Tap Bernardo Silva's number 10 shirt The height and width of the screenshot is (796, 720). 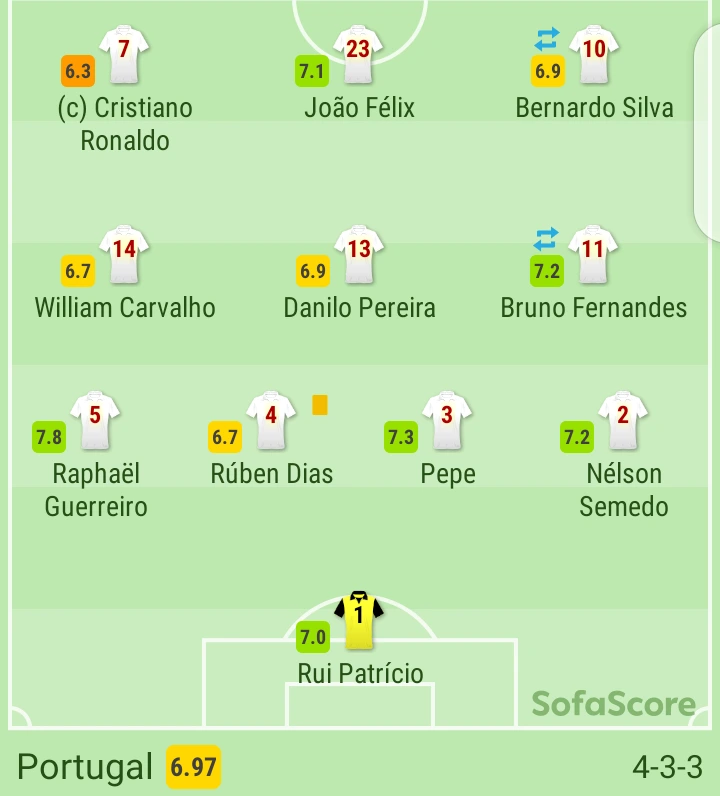594,55
